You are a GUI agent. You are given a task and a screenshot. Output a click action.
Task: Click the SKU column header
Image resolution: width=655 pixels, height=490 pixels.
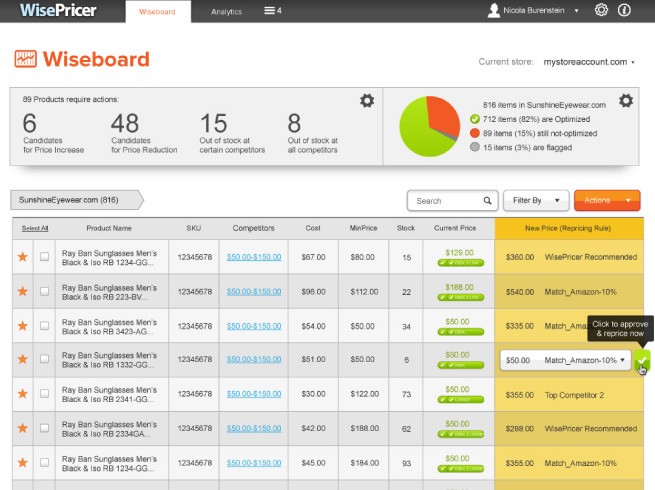[x=194, y=228]
